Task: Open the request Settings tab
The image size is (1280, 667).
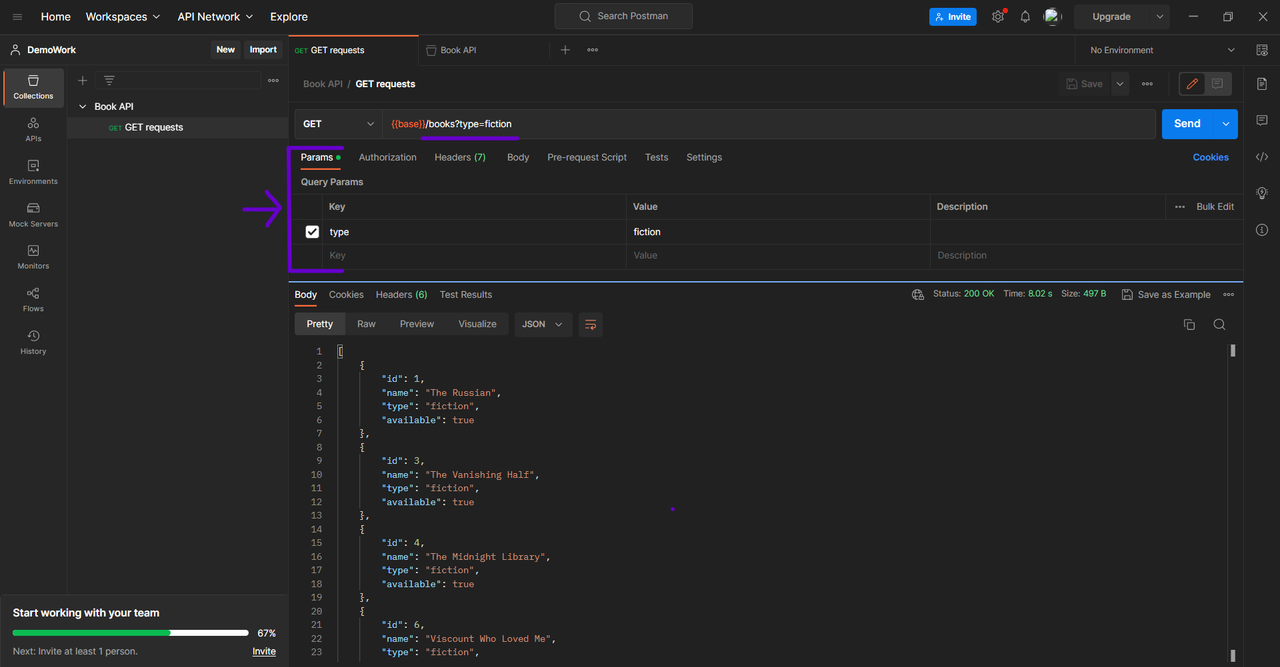Action: coord(704,158)
